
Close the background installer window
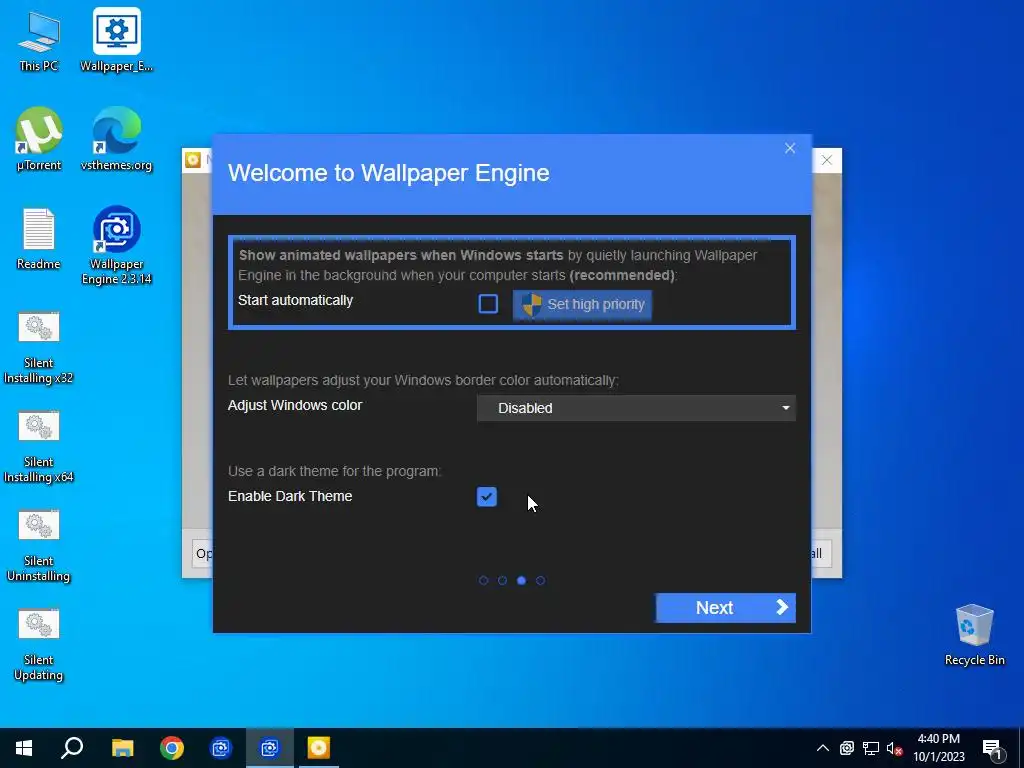pos(827,160)
